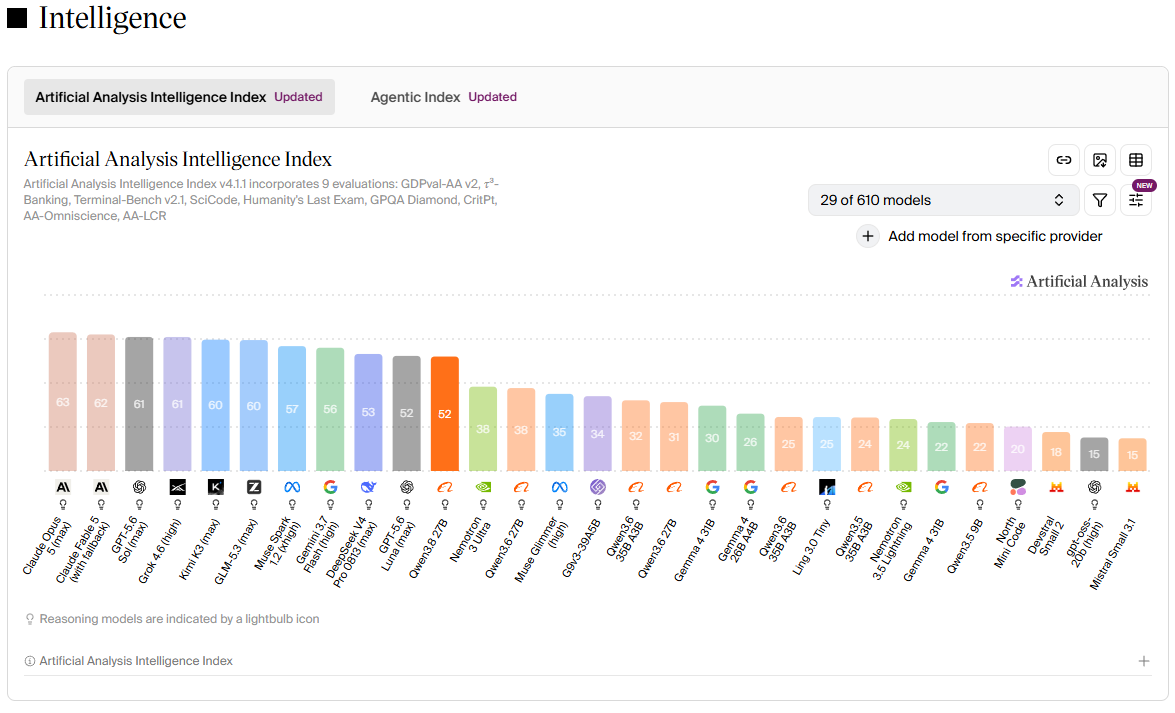Image resolution: width=1175 pixels, height=713 pixels.
Task: Click 'Reasoning models are indicated by a lightbulb icon' note
Action: [179, 619]
